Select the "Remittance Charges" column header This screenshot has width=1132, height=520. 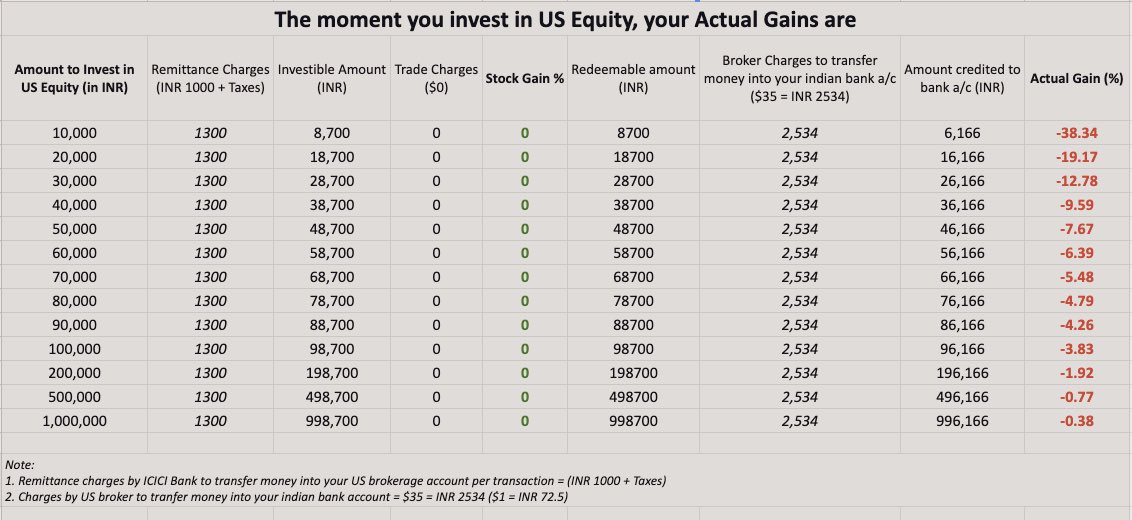[x=210, y=78]
